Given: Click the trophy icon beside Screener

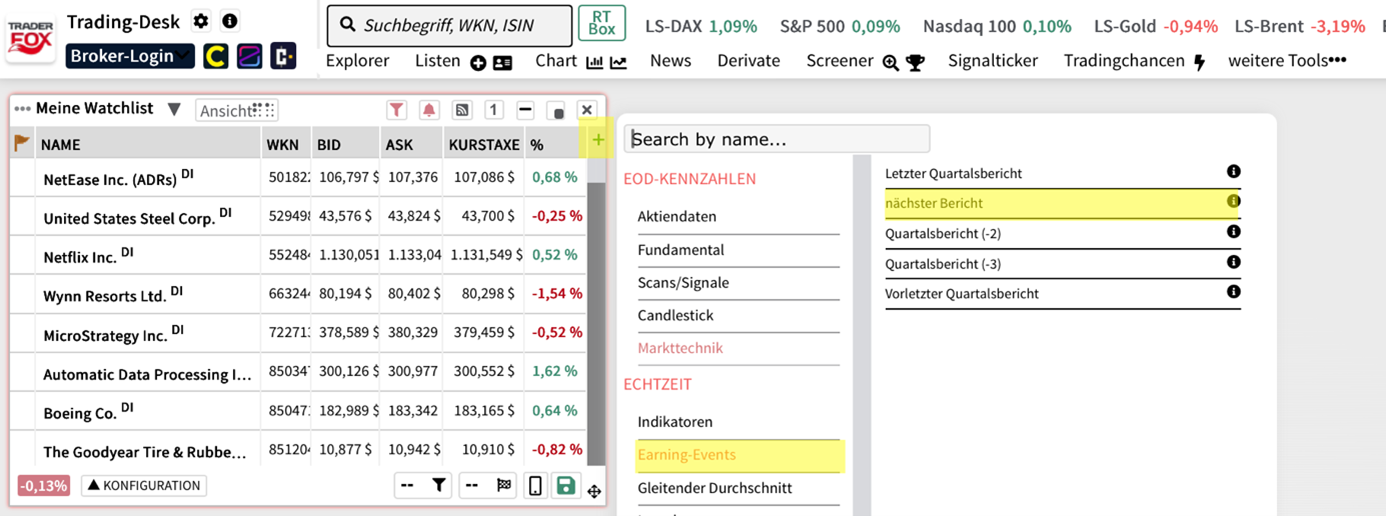Looking at the screenshot, I should (915, 62).
